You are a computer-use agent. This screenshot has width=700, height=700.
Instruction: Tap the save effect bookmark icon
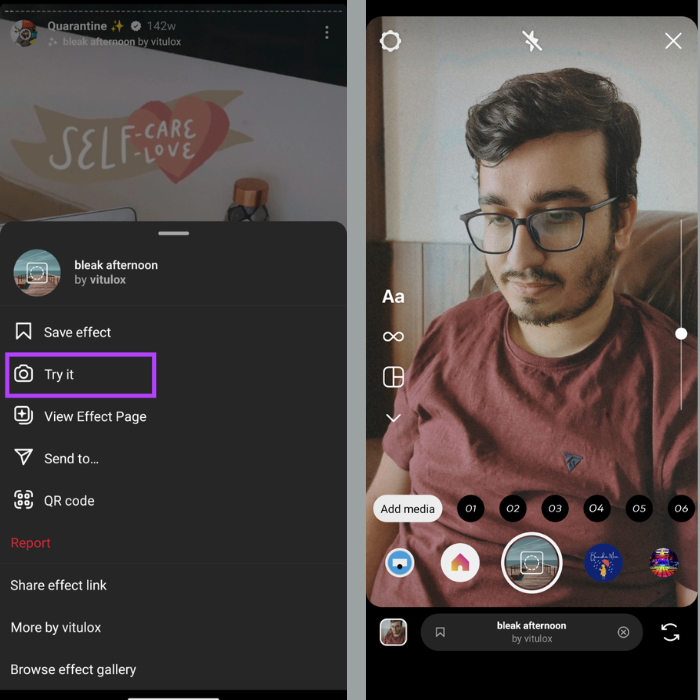[23, 331]
